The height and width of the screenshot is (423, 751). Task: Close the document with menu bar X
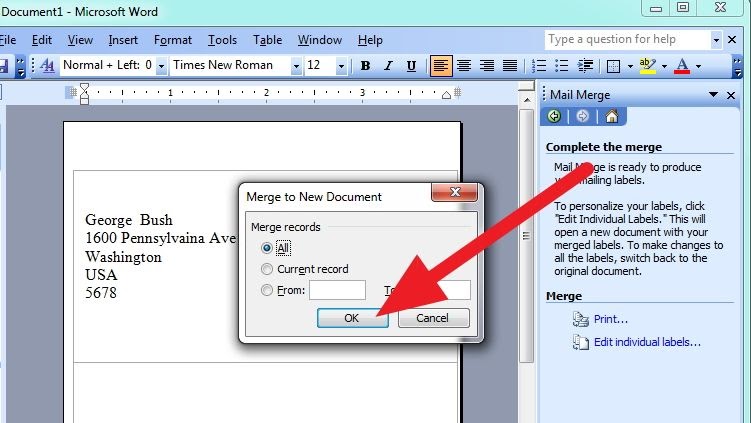pyautogui.click(x=732, y=40)
